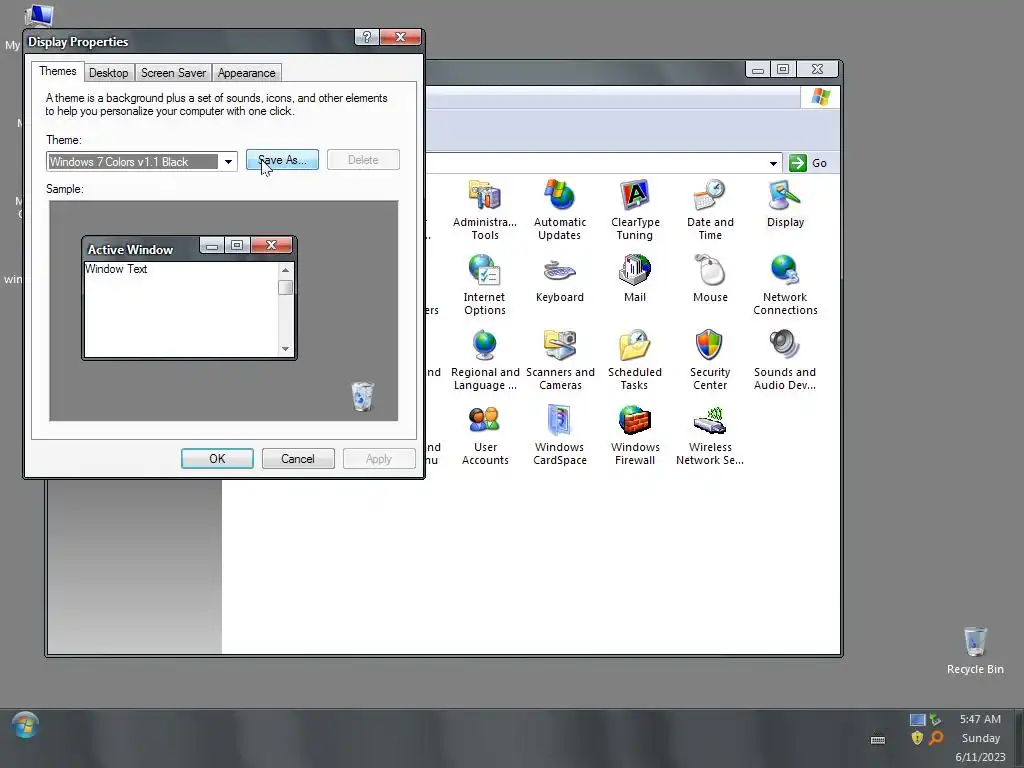The height and width of the screenshot is (768, 1024).
Task: Expand Control Panel address bar dropdown
Action: 773,163
